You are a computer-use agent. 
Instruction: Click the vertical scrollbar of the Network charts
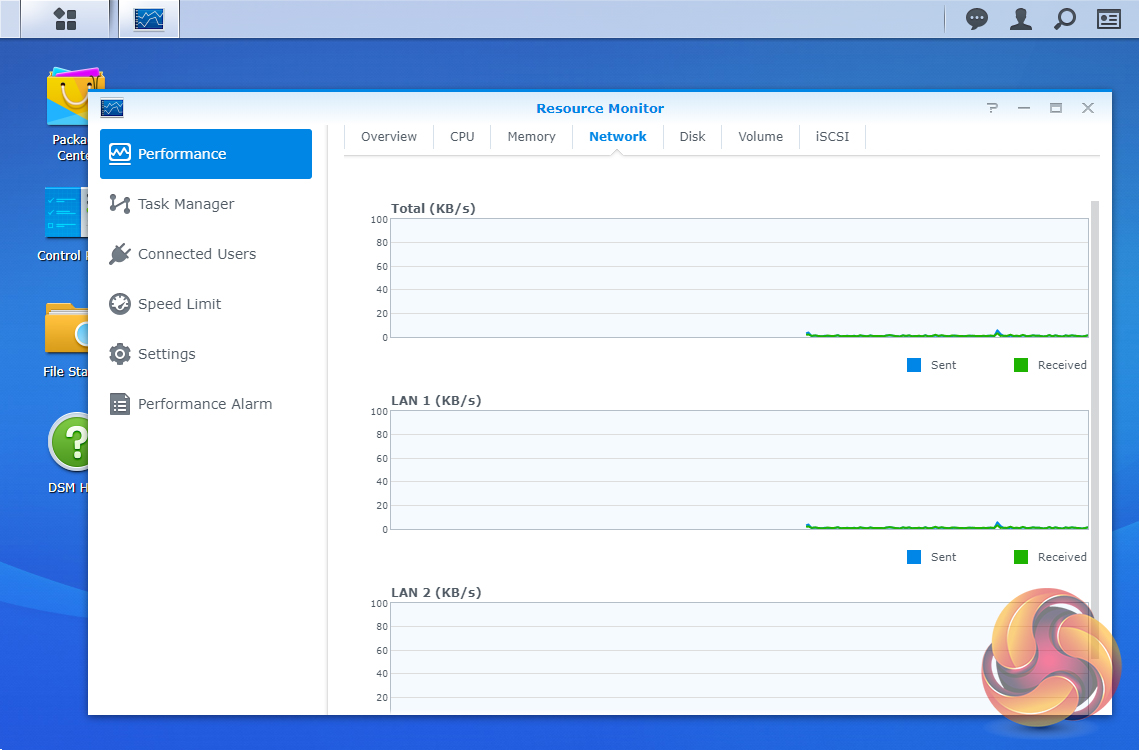point(1094,400)
